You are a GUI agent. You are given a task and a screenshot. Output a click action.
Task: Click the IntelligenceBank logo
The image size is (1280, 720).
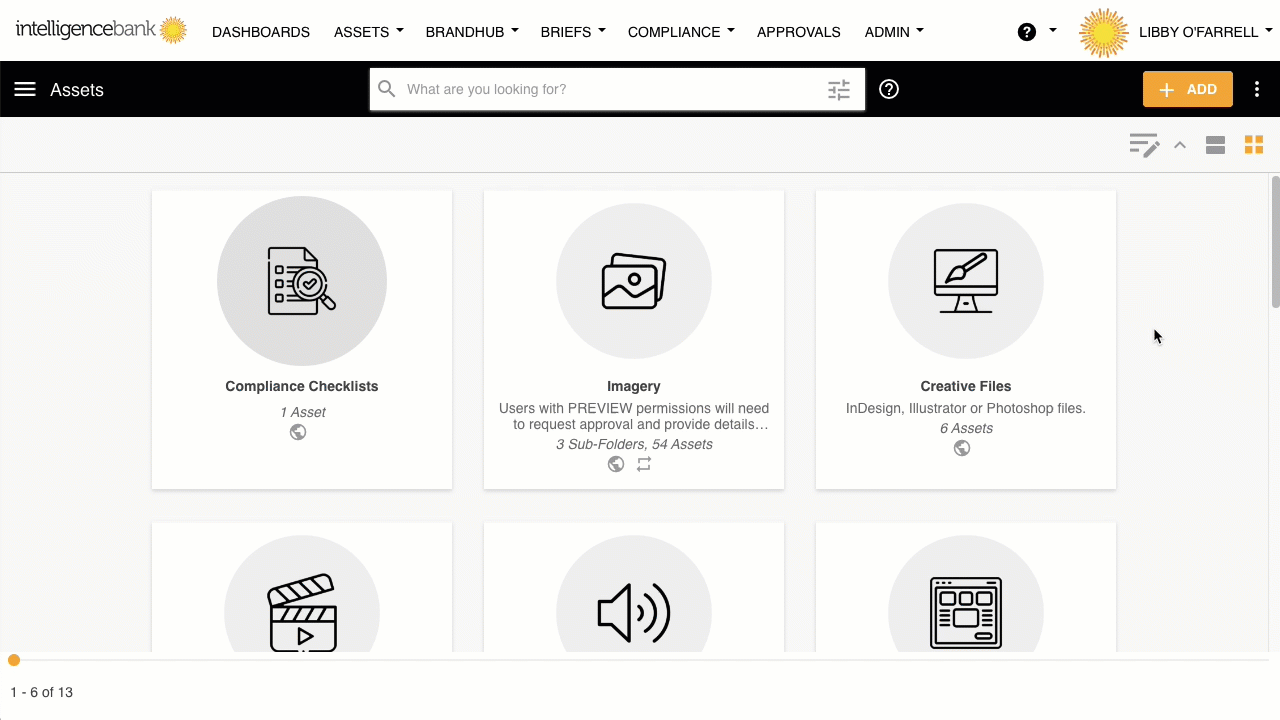pos(101,30)
